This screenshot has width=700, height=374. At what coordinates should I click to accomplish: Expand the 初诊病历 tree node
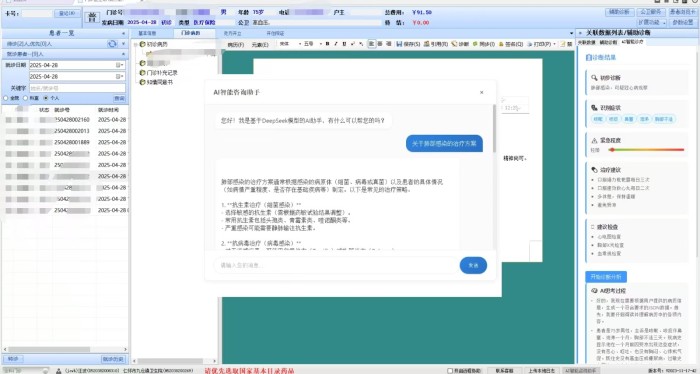coord(135,44)
